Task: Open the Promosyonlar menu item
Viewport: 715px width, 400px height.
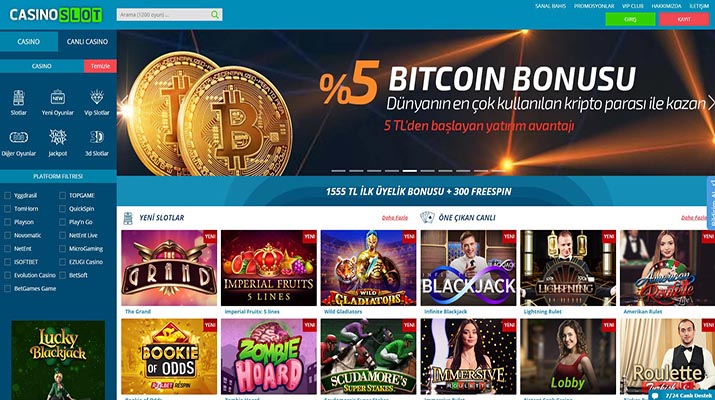Action: [x=594, y=6]
